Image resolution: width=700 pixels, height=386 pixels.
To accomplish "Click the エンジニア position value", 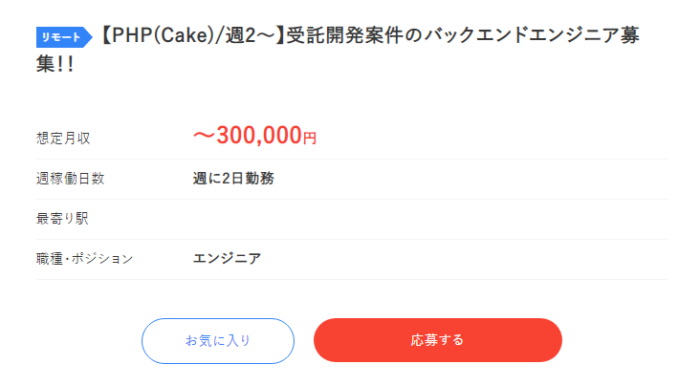I will (x=227, y=258).
